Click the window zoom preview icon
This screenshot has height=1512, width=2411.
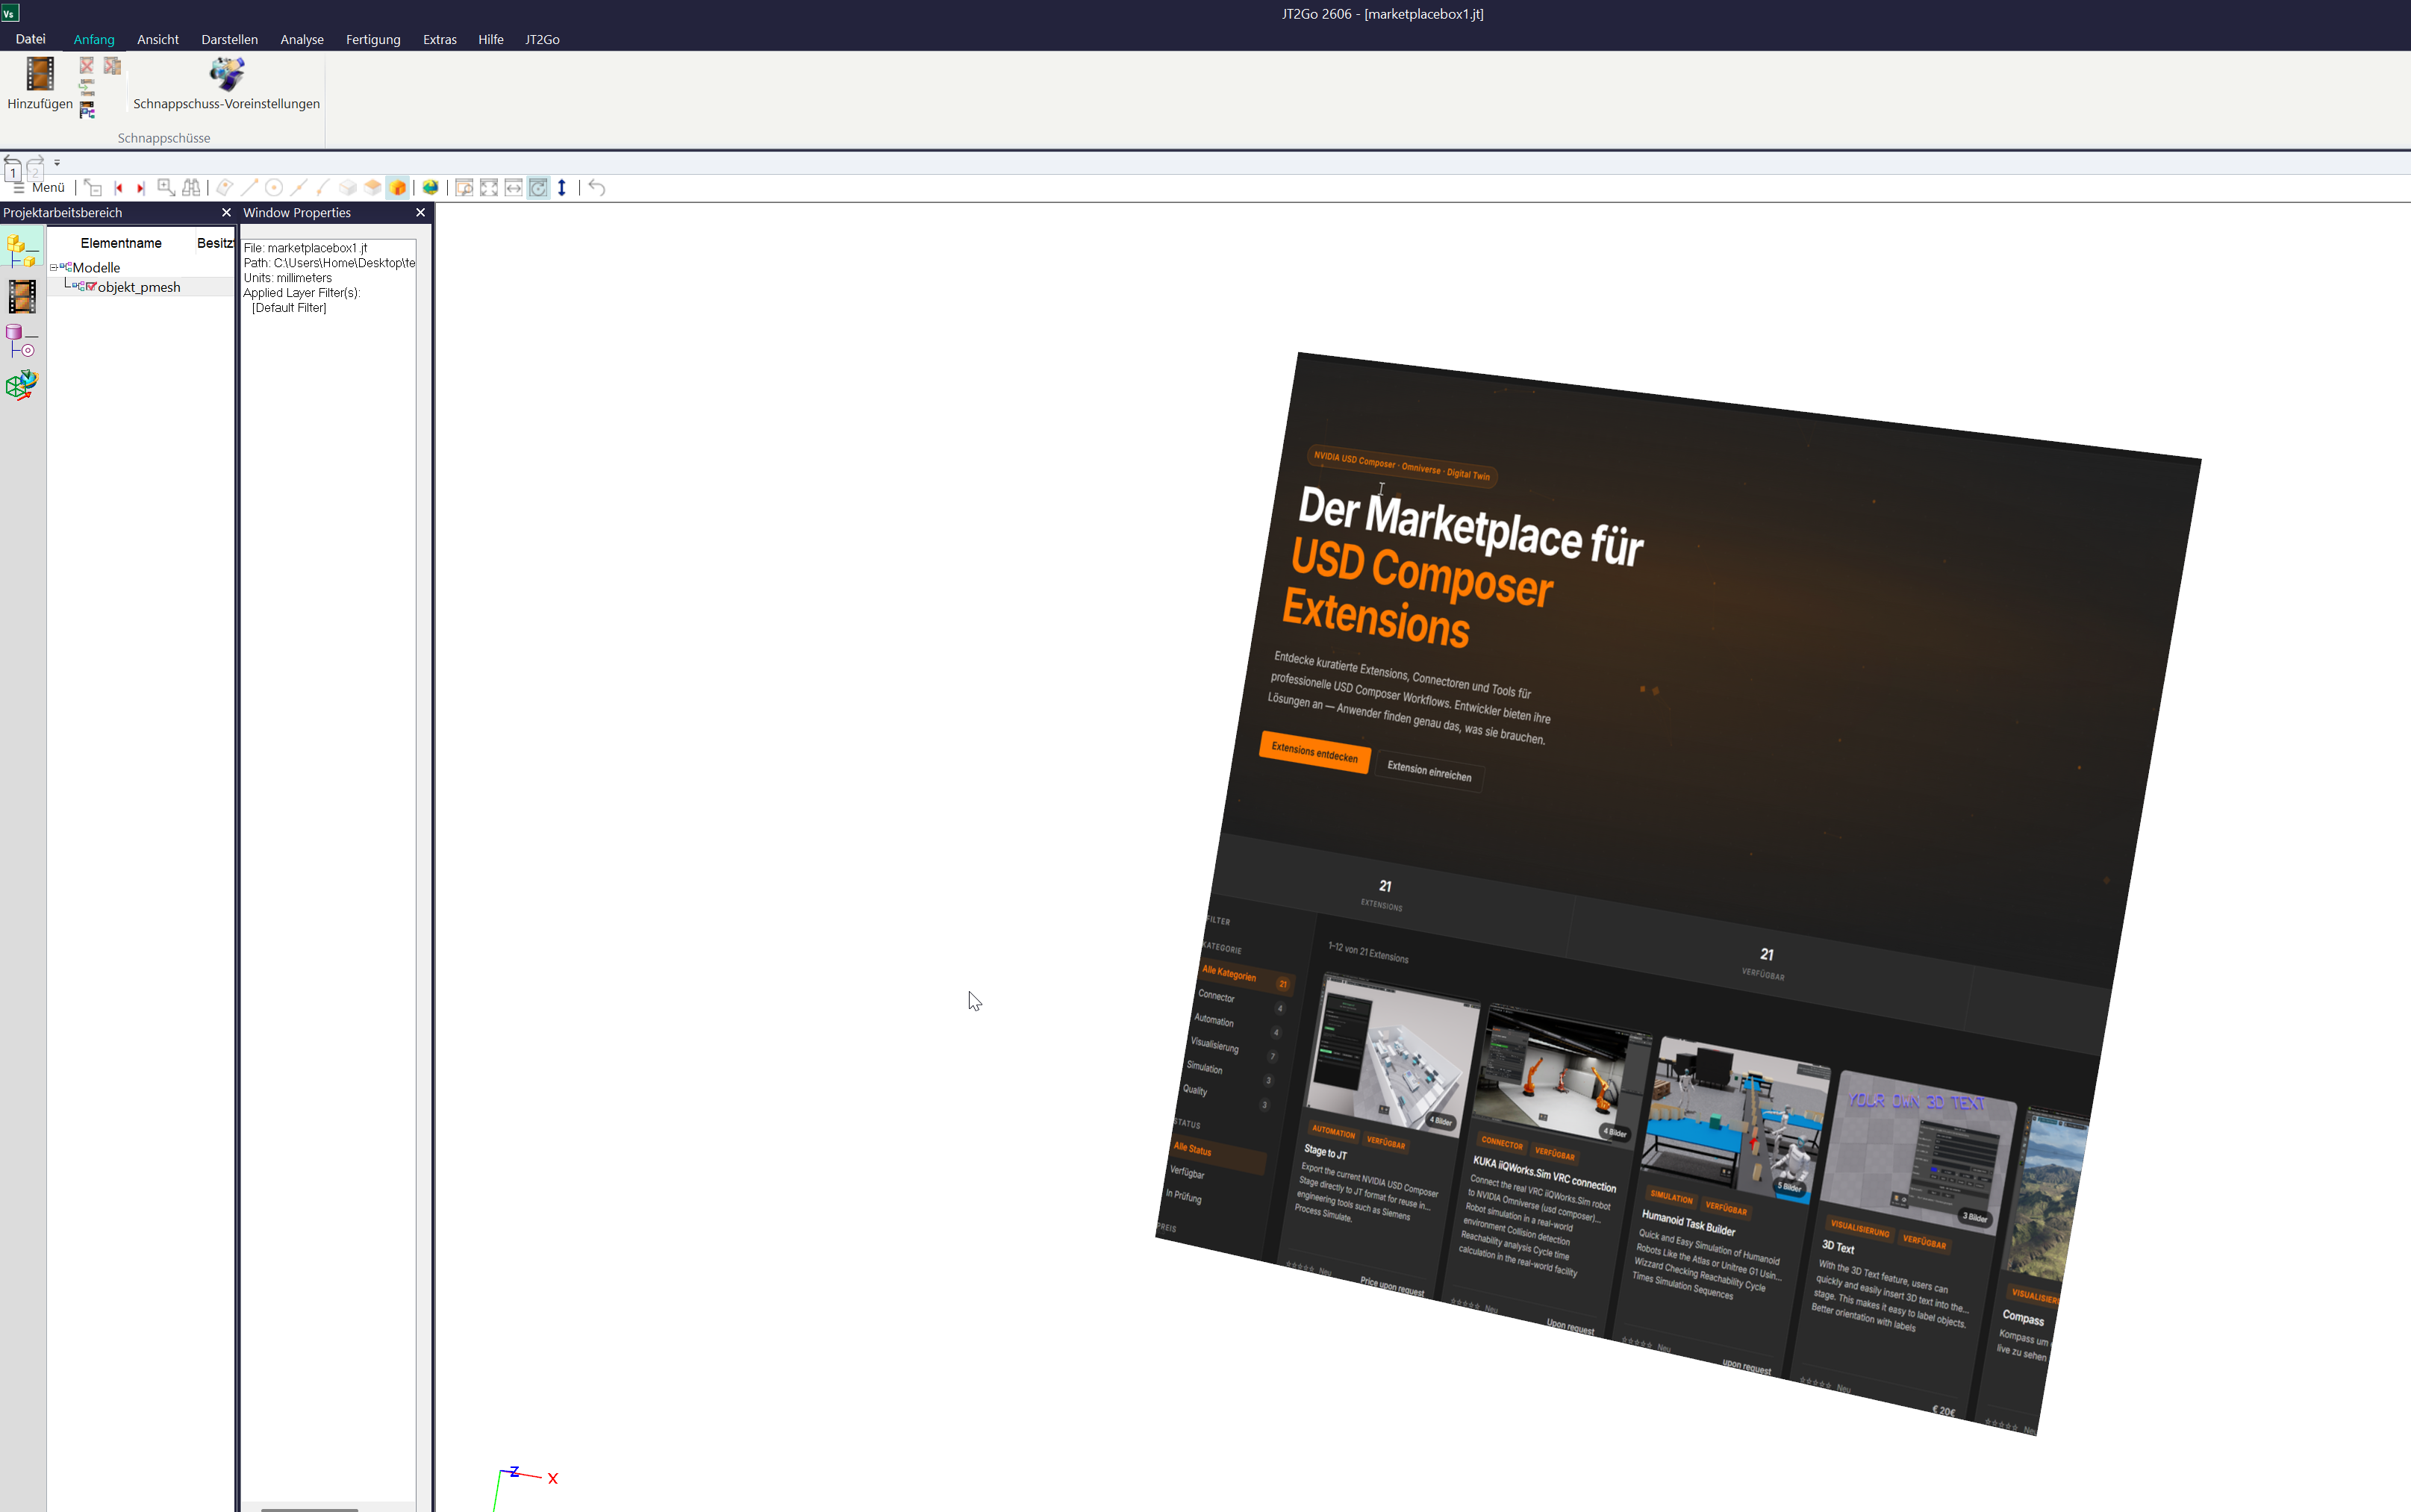click(464, 188)
